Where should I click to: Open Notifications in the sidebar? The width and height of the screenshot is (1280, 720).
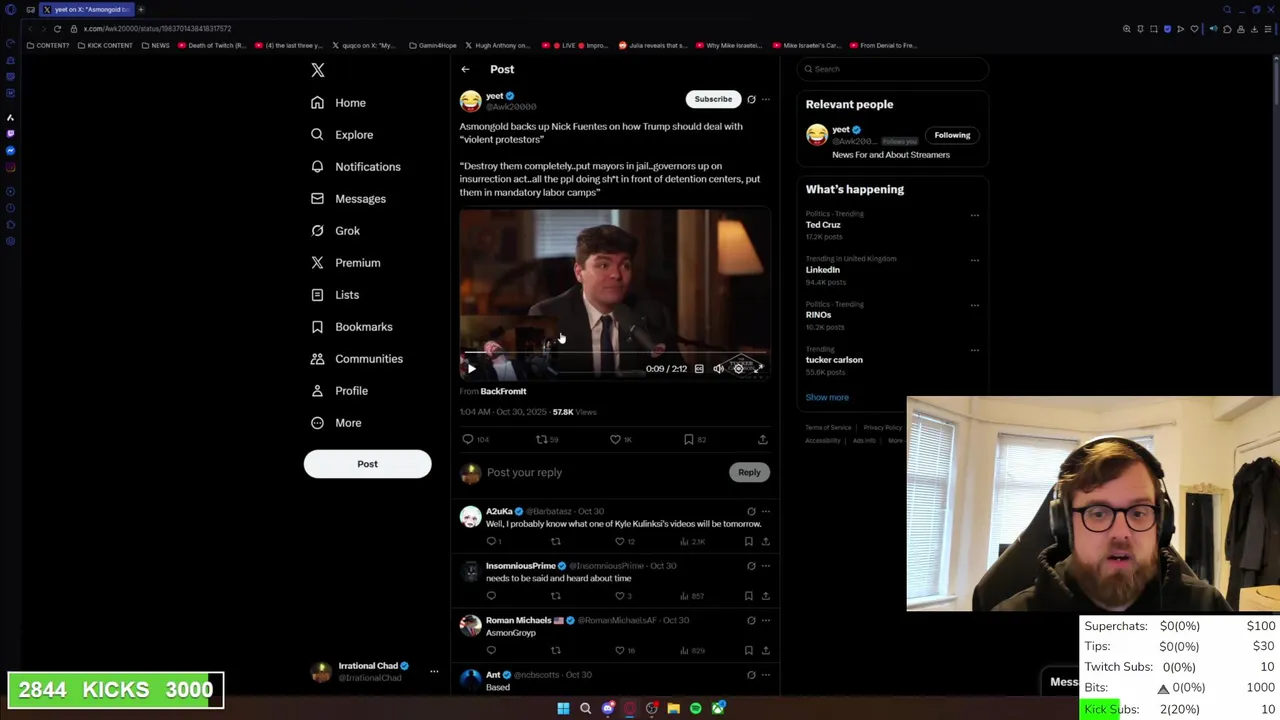coord(355,167)
